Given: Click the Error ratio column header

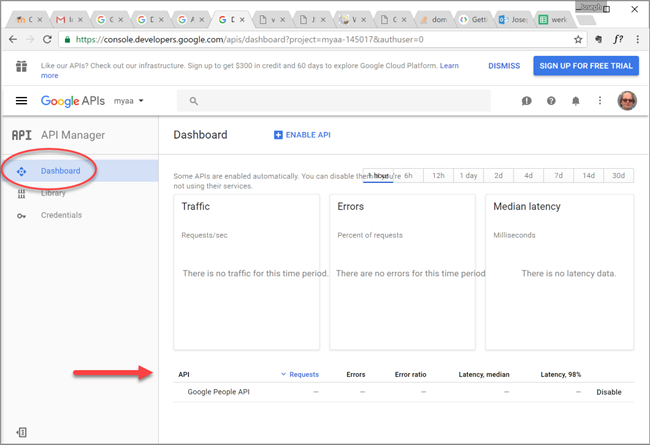Looking at the screenshot, I should tap(410, 374).
